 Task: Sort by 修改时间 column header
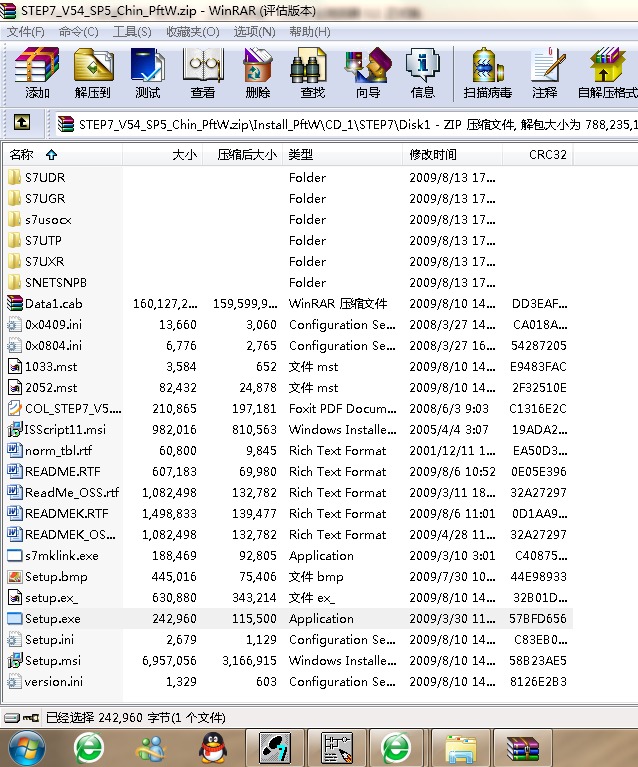point(432,155)
